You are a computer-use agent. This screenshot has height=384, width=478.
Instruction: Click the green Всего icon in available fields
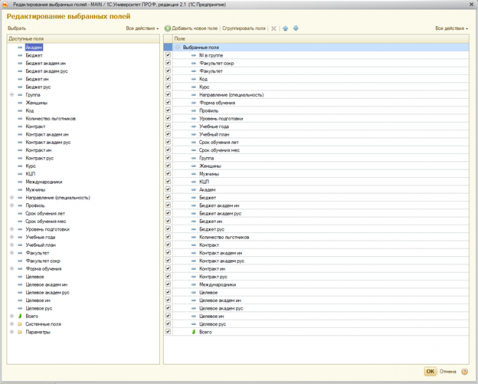(20, 316)
